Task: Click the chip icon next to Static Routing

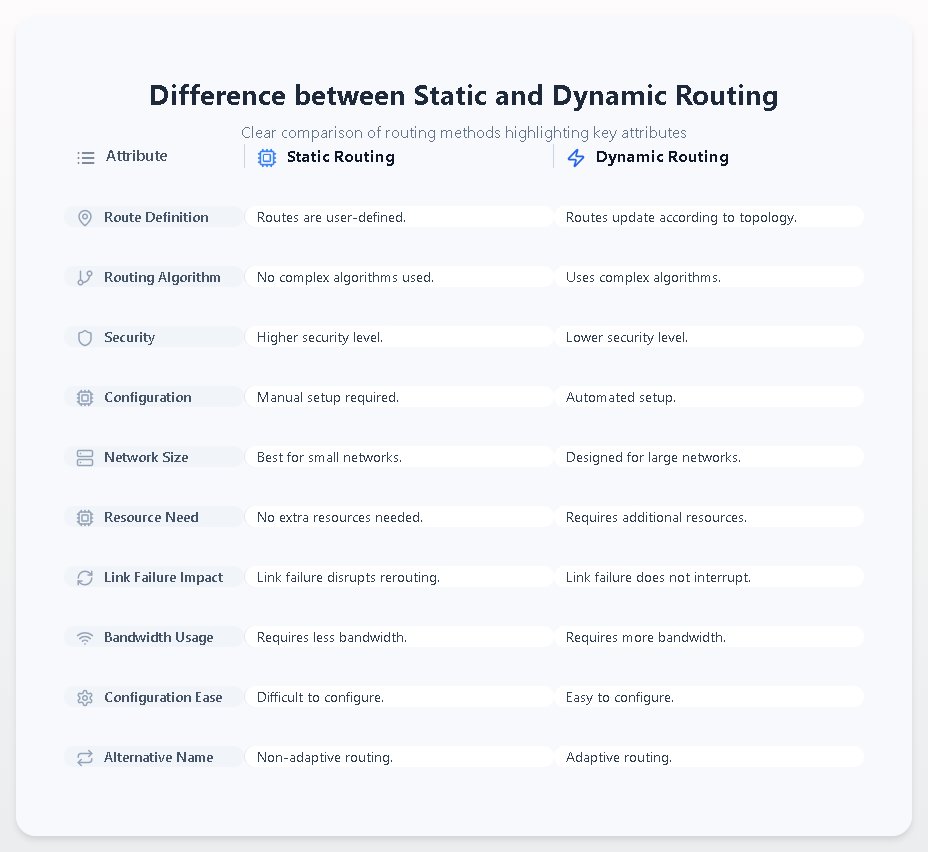Action: click(x=267, y=157)
